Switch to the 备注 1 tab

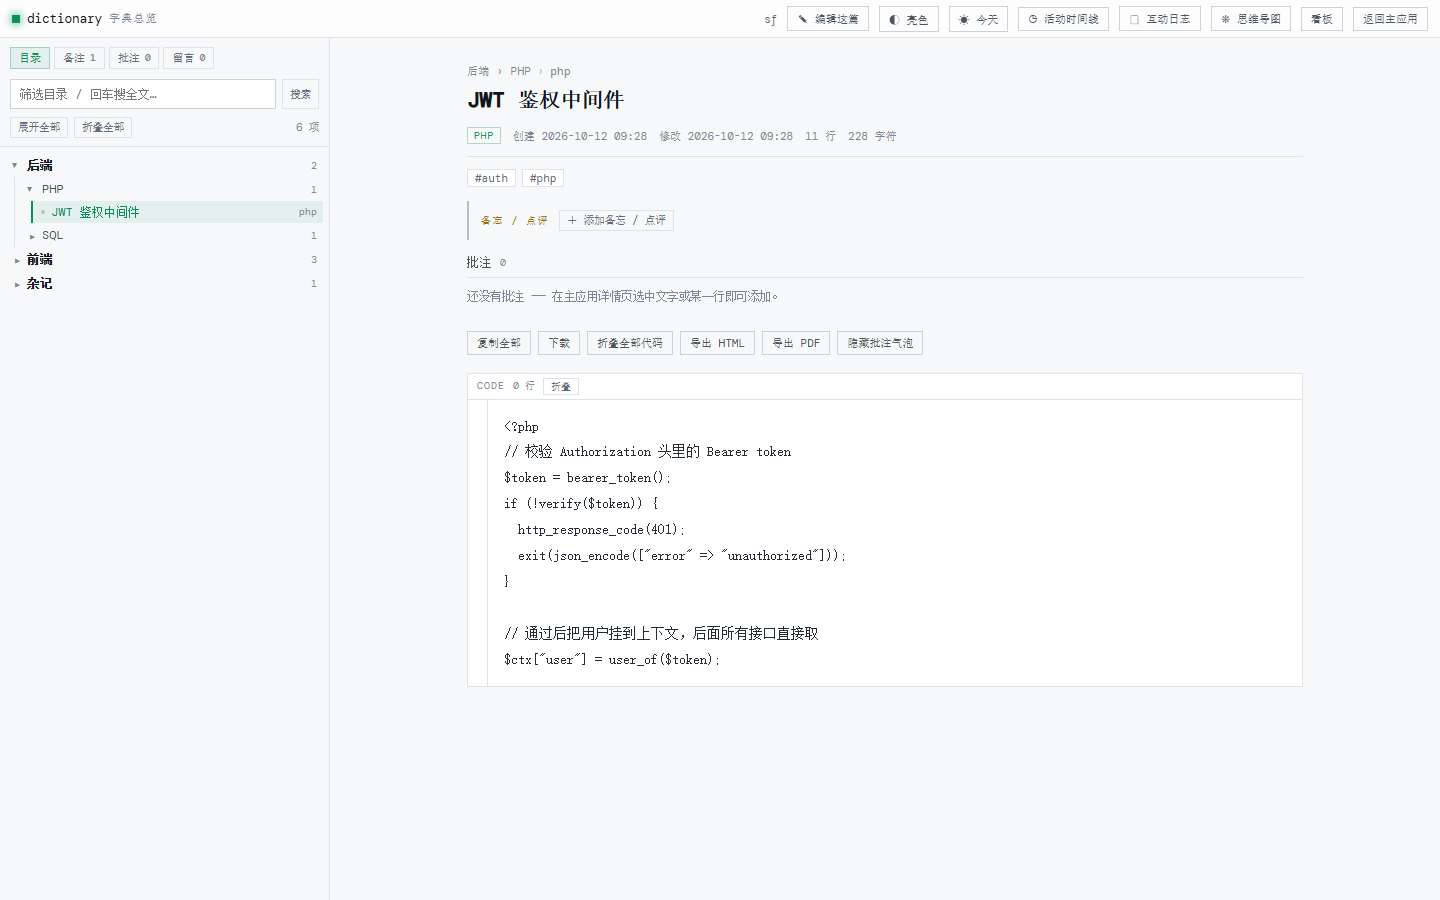coord(80,58)
